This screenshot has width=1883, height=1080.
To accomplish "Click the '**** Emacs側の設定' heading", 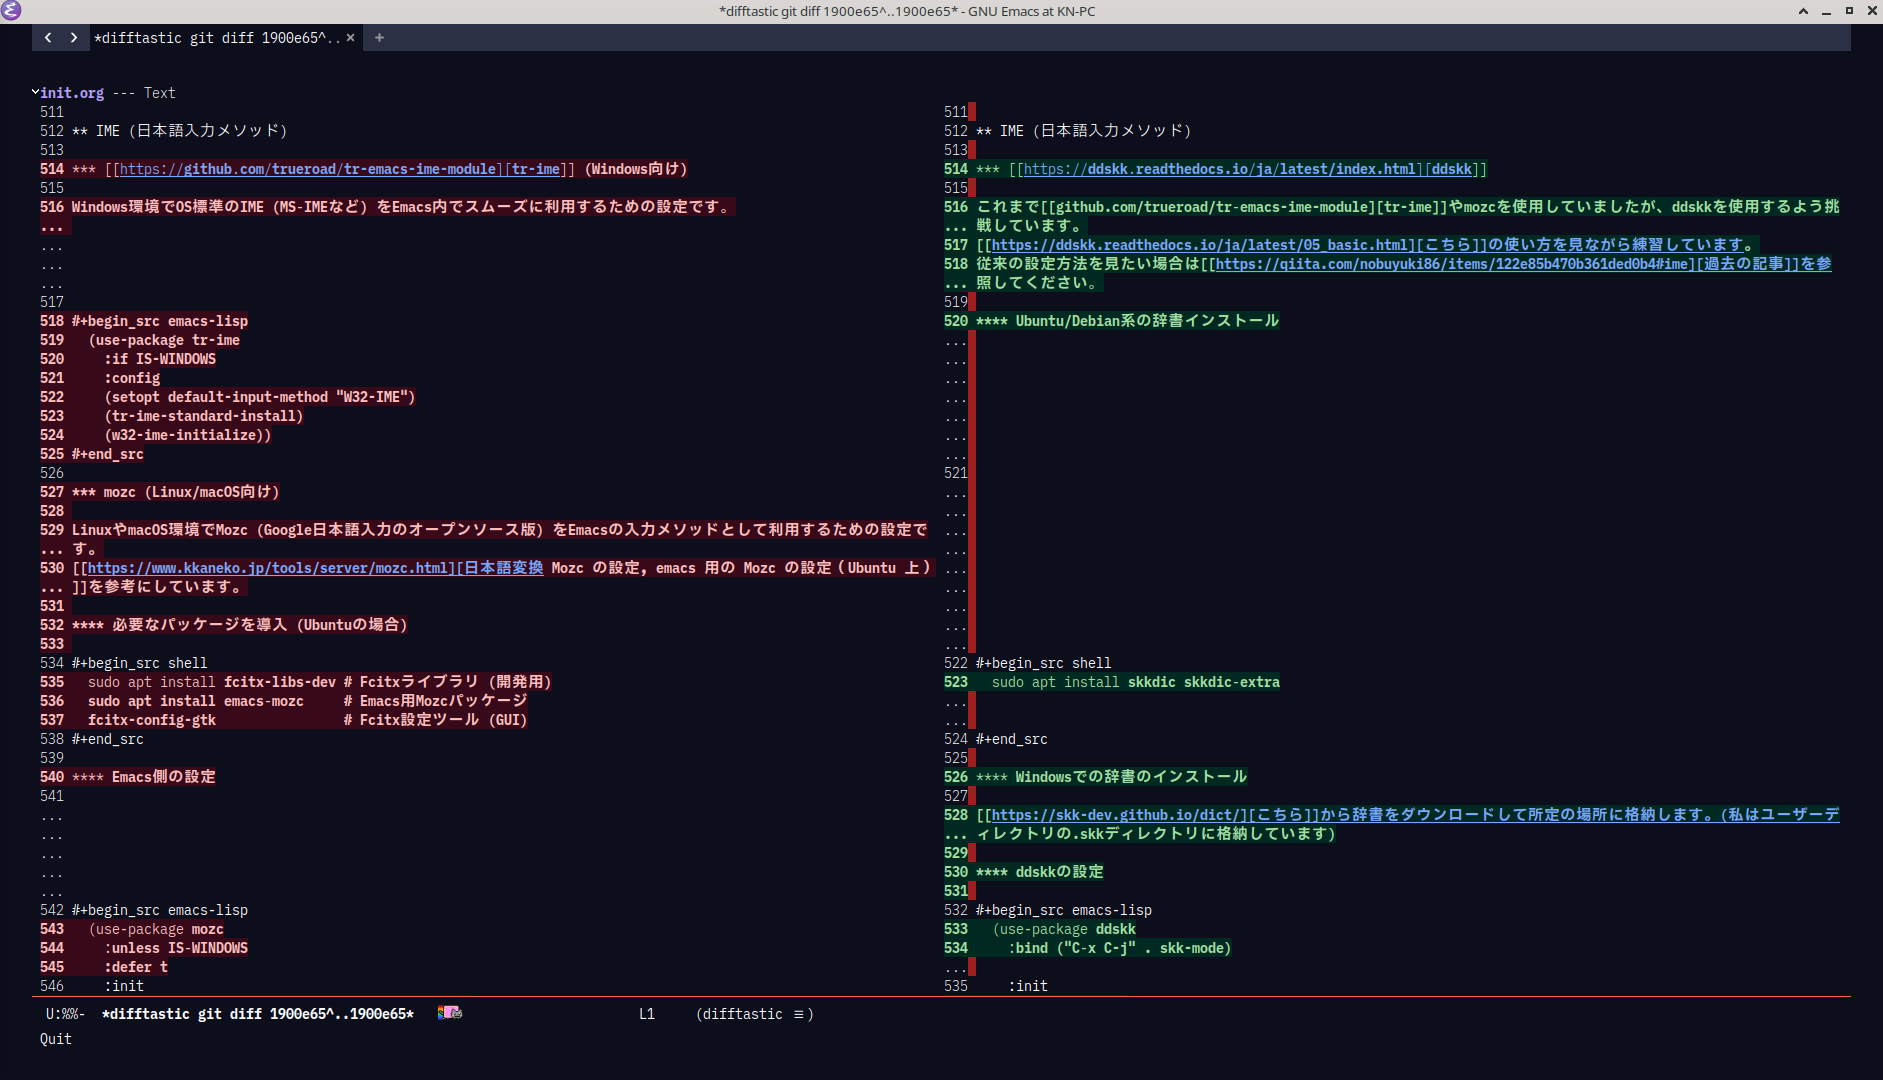I will tap(144, 777).
